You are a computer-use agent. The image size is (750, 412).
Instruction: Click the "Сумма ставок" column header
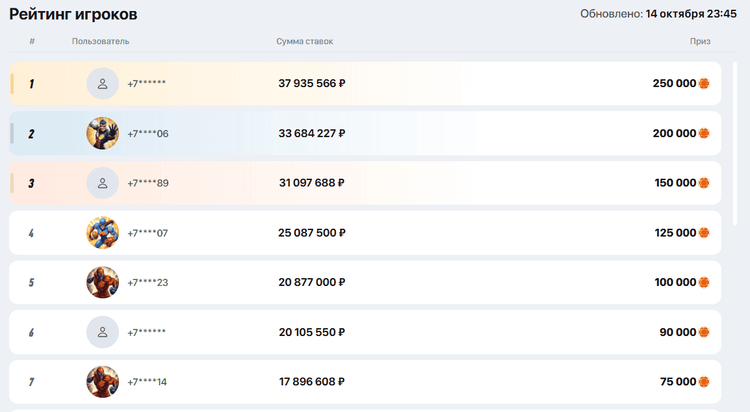click(305, 41)
